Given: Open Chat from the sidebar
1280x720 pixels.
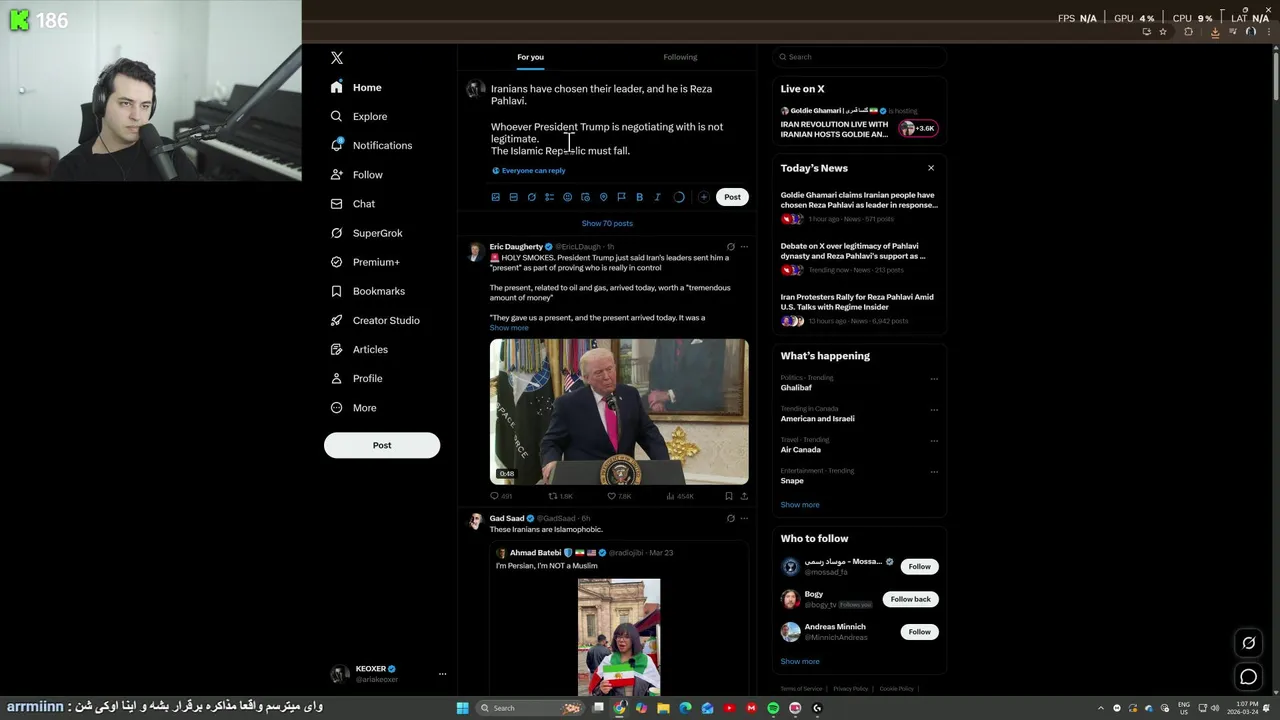Looking at the screenshot, I should 352,204.
